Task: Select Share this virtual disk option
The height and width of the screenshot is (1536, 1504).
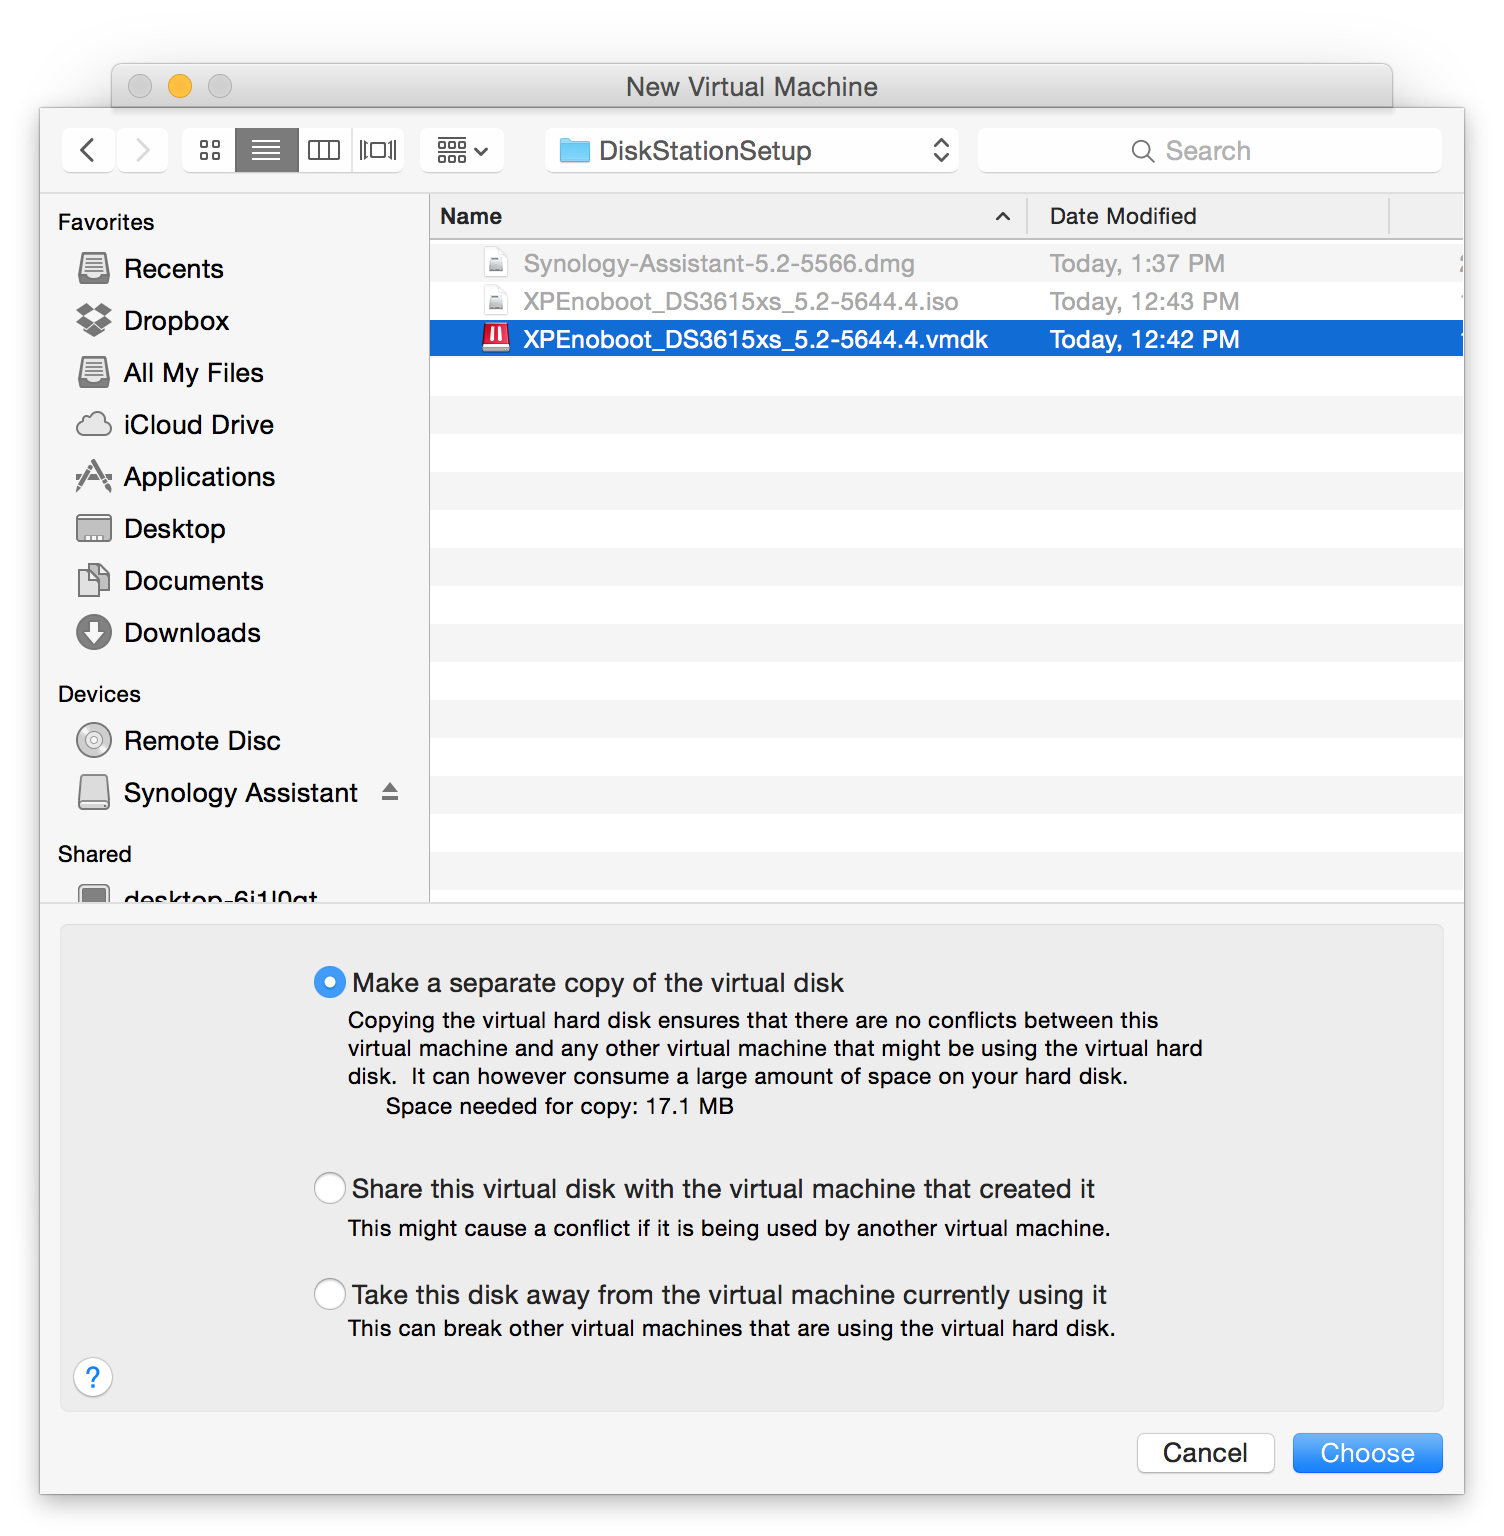Action: [330, 1188]
